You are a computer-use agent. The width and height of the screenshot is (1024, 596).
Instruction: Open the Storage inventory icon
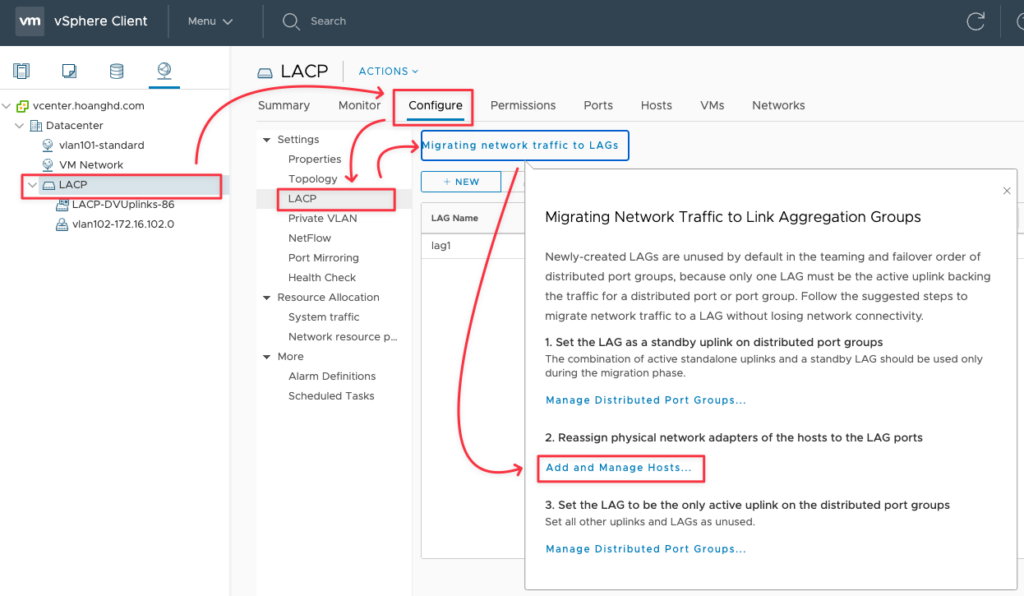(x=116, y=71)
